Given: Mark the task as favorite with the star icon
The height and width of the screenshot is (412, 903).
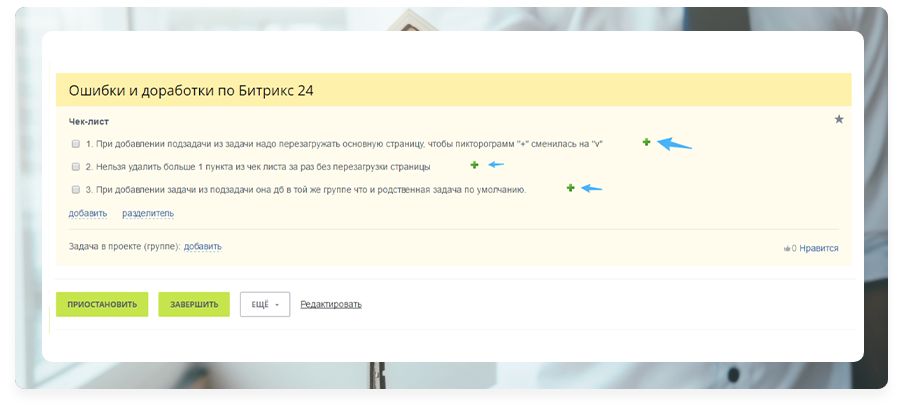Looking at the screenshot, I should click(x=839, y=120).
